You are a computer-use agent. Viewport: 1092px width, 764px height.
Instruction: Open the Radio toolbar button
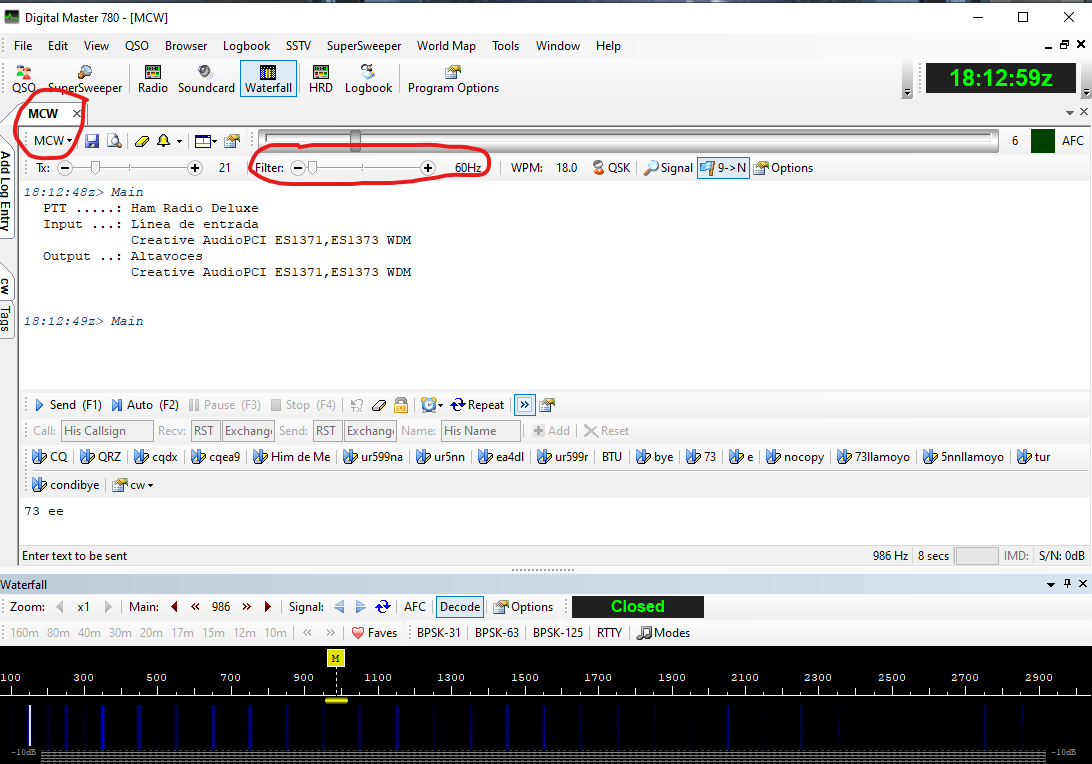(x=153, y=79)
